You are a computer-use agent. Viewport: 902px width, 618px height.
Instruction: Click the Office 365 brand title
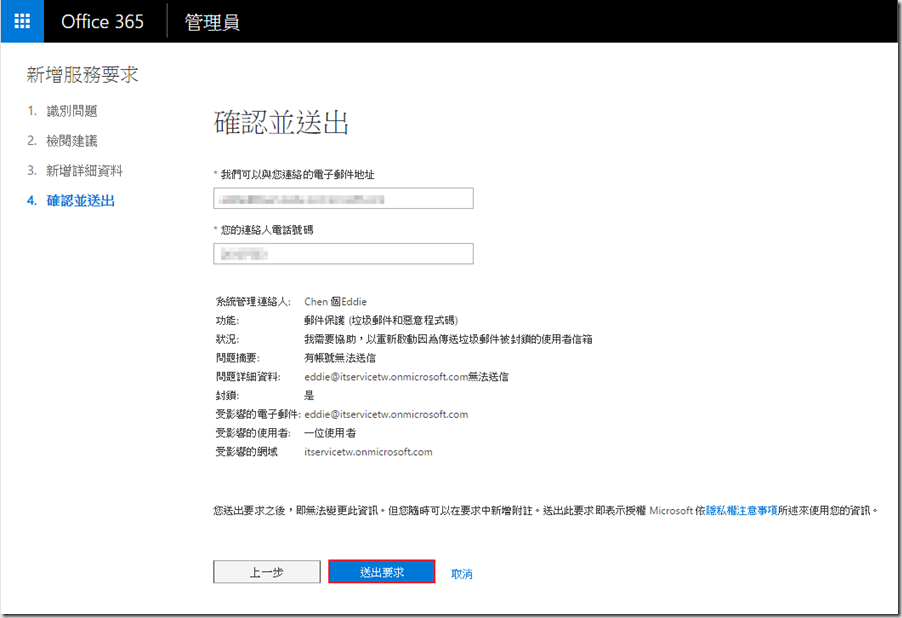tap(102, 22)
